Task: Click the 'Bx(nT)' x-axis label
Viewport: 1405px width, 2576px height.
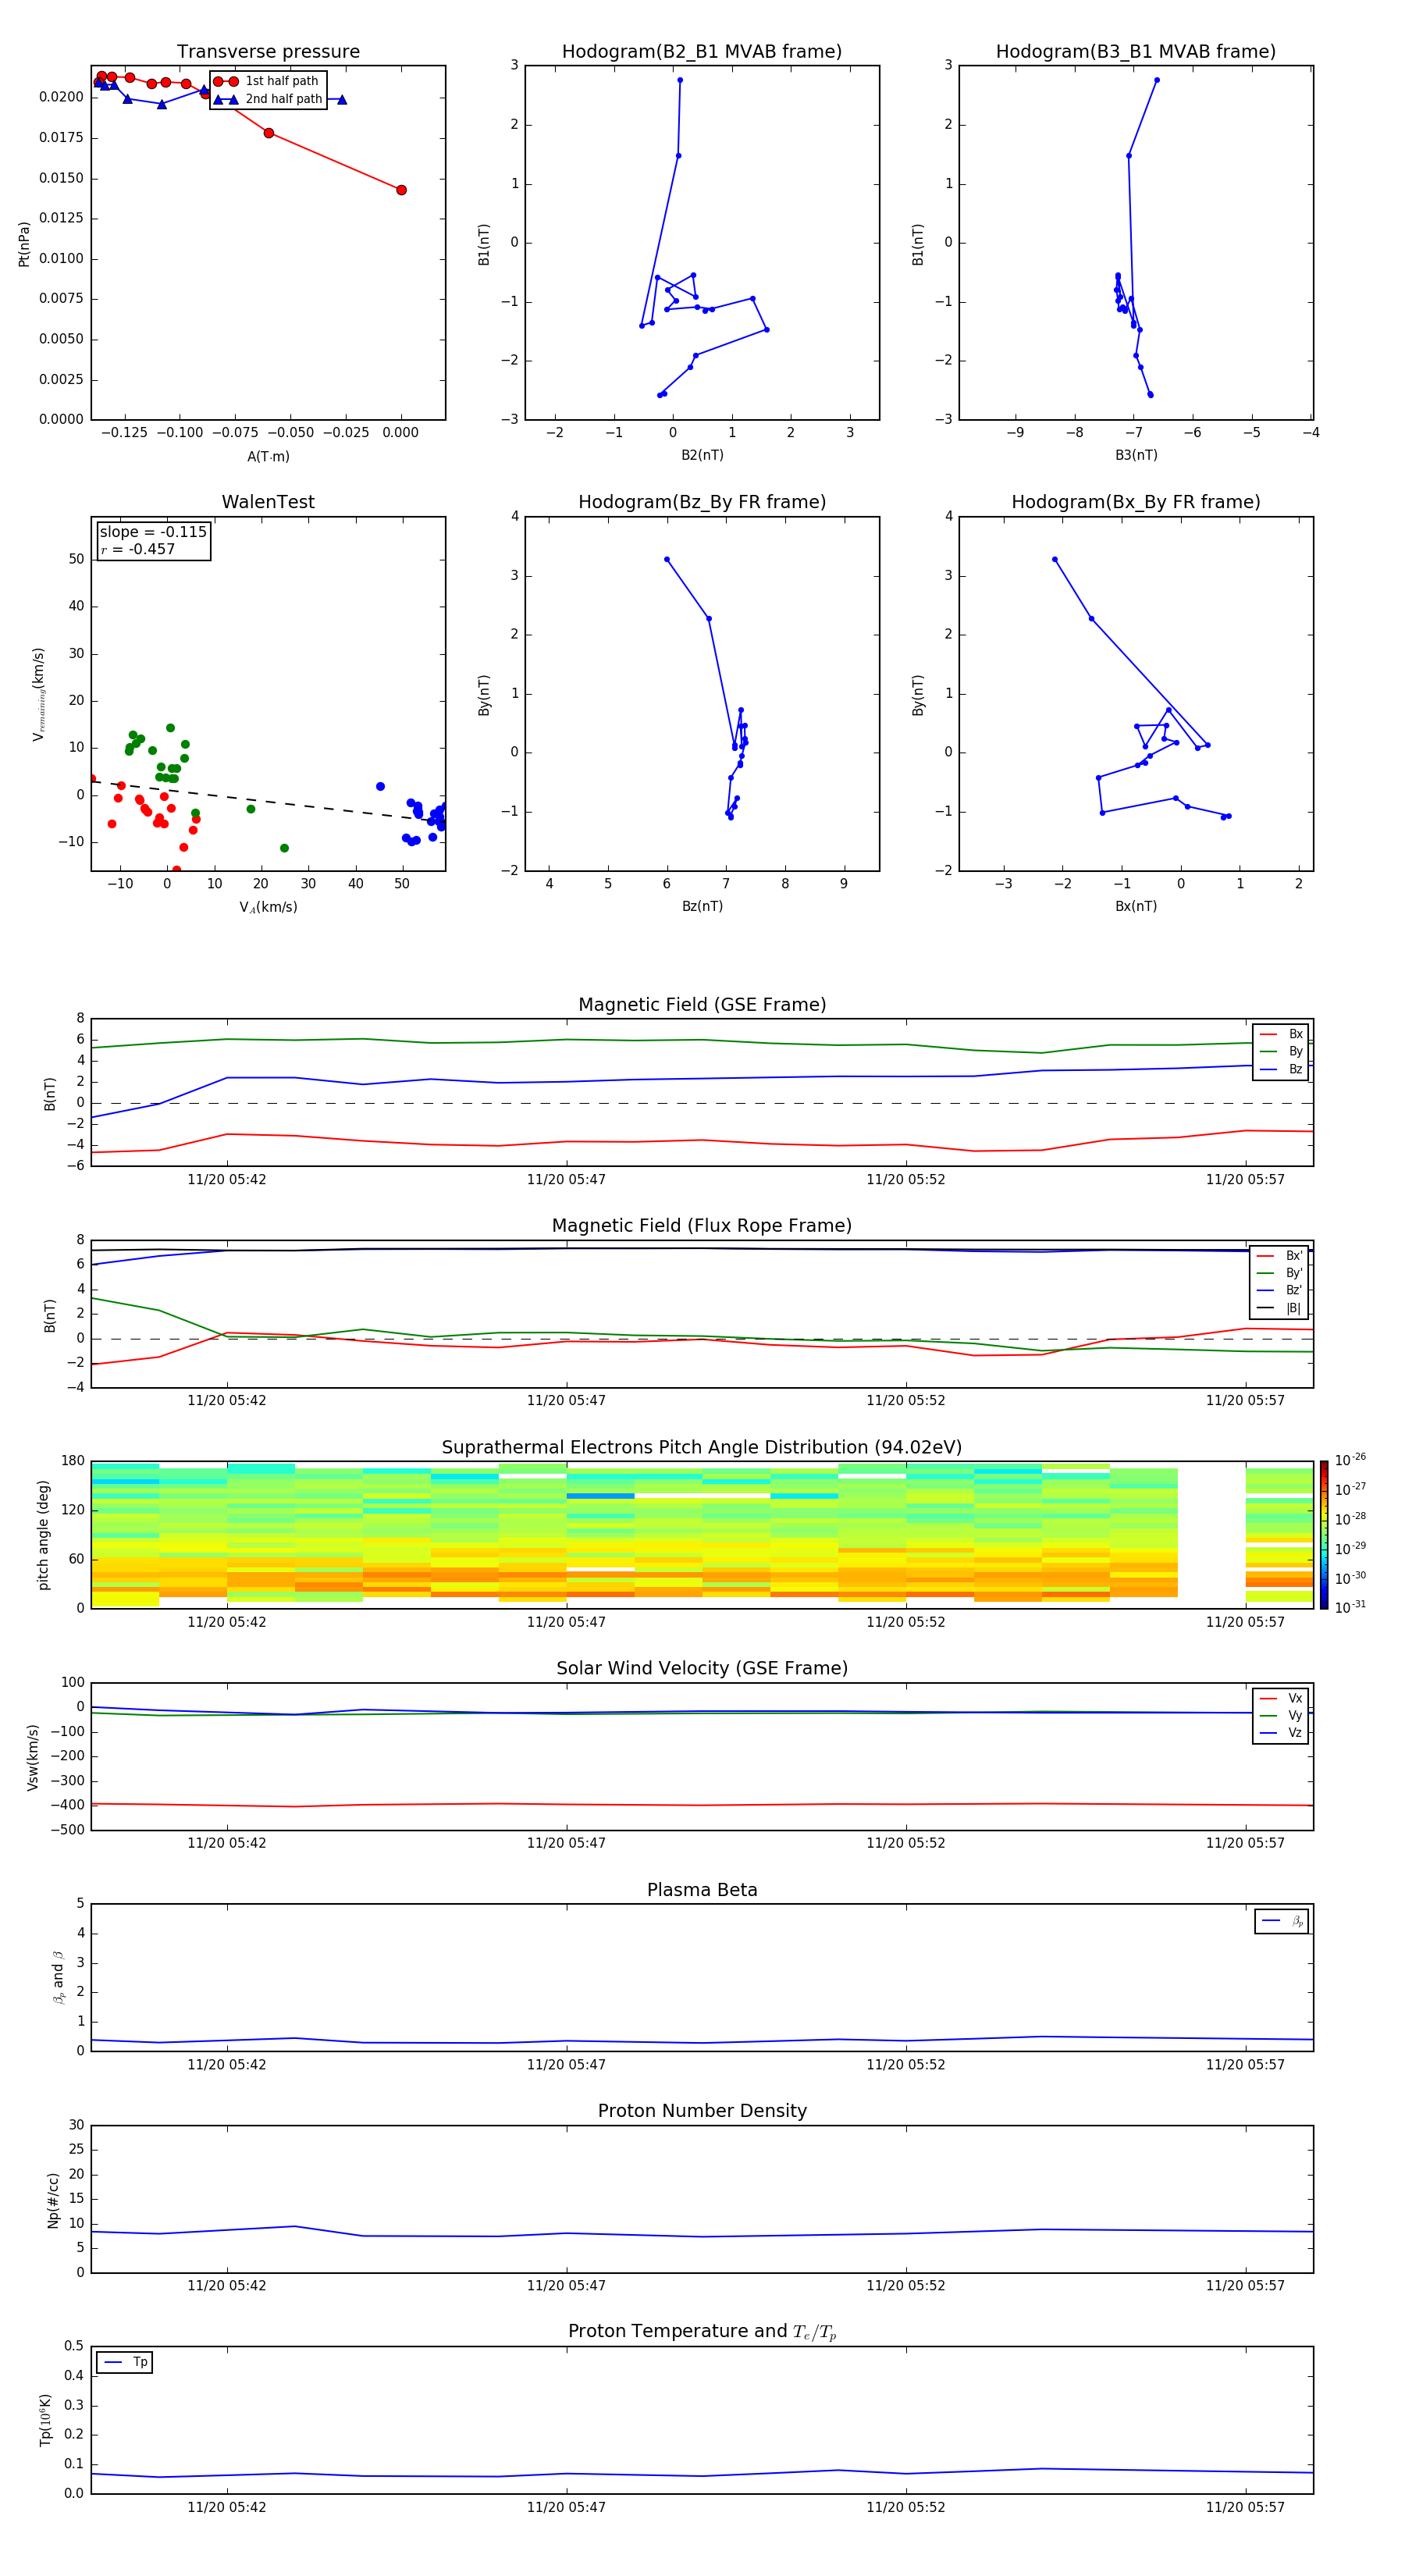Action: click(x=1136, y=907)
